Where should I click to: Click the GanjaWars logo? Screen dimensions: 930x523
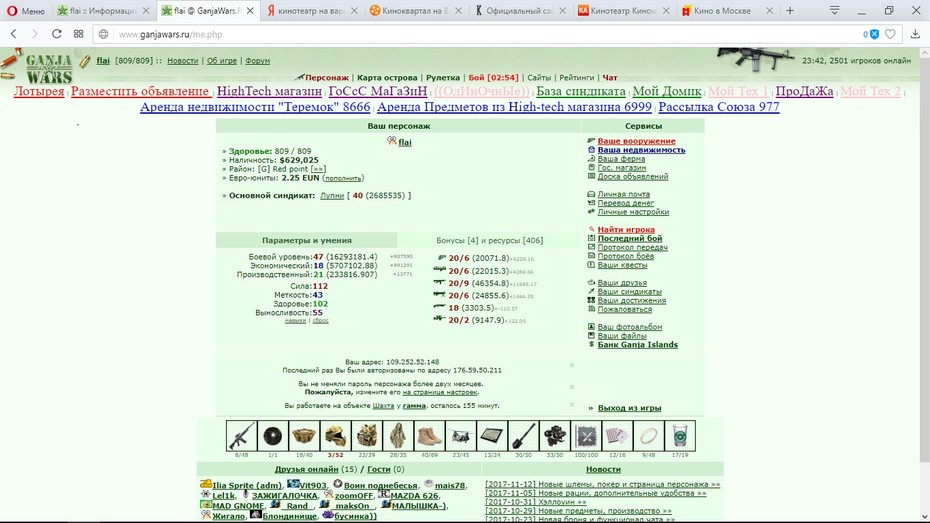pyautogui.click(x=49, y=68)
